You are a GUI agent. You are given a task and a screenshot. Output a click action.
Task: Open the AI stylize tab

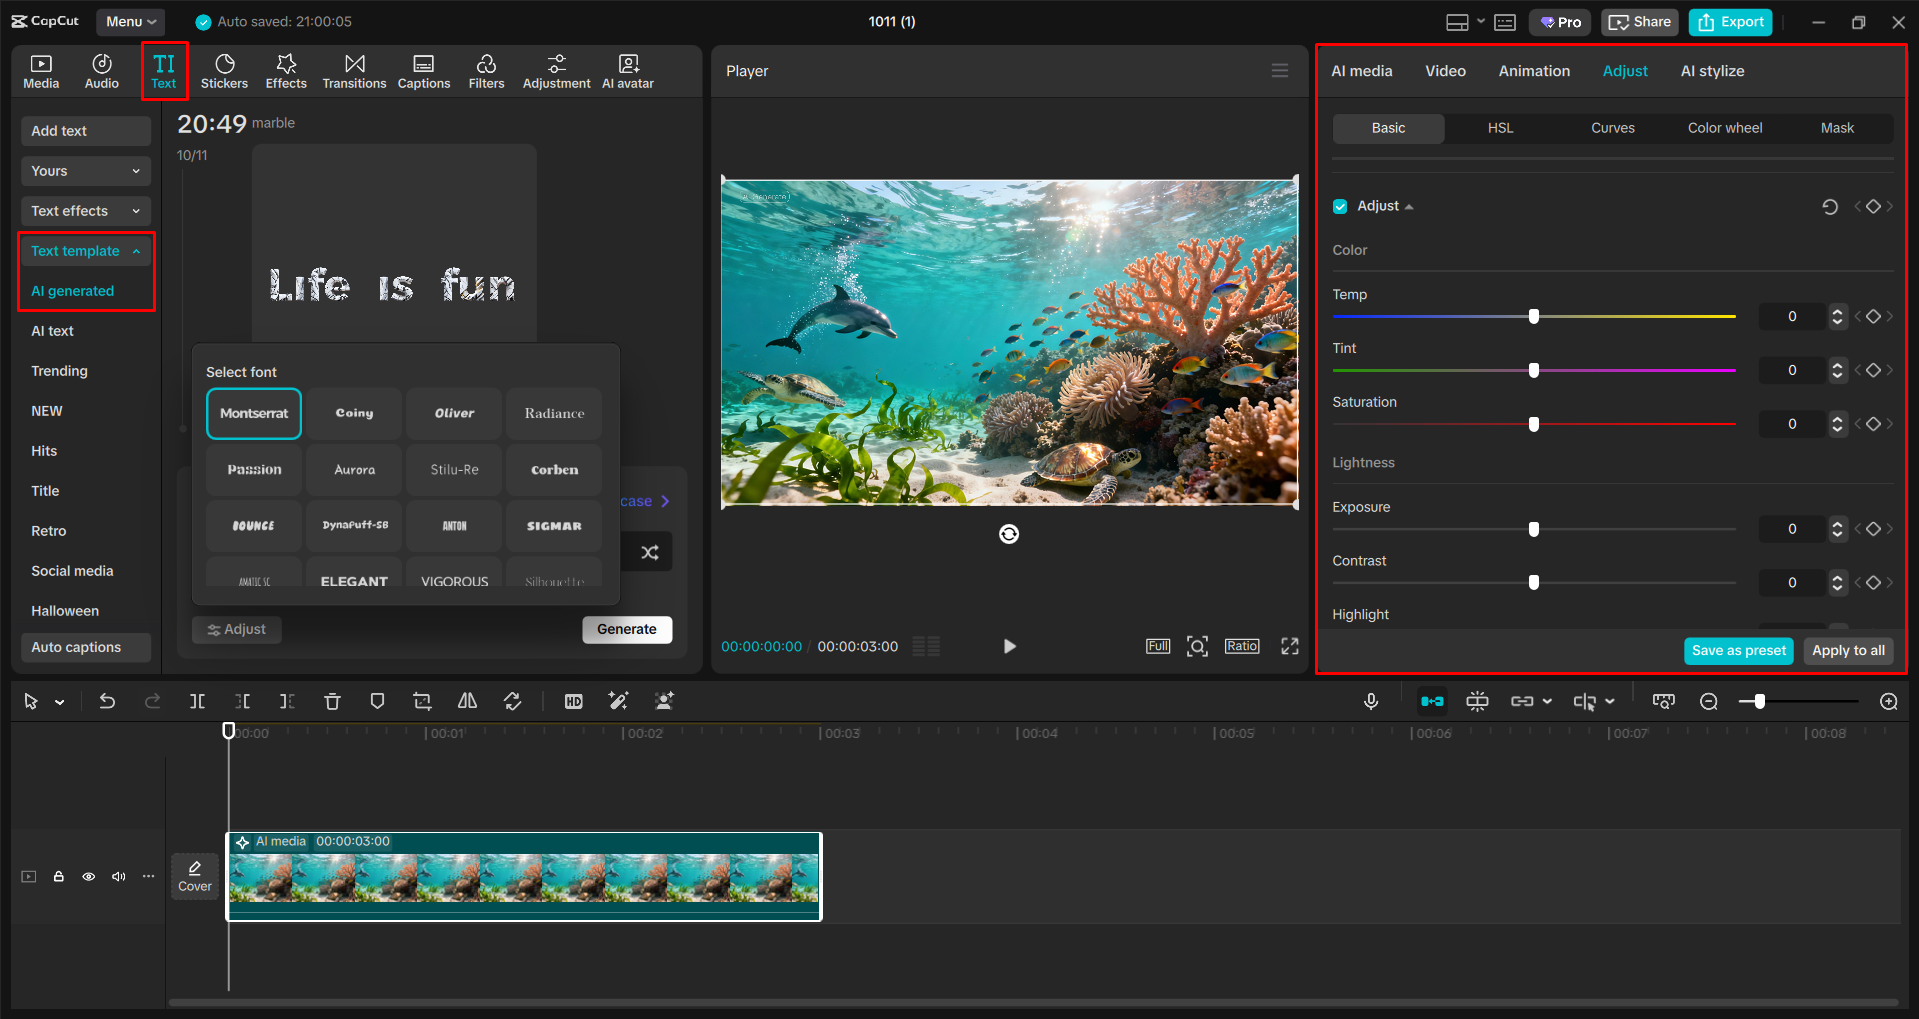coord(1711,70)
